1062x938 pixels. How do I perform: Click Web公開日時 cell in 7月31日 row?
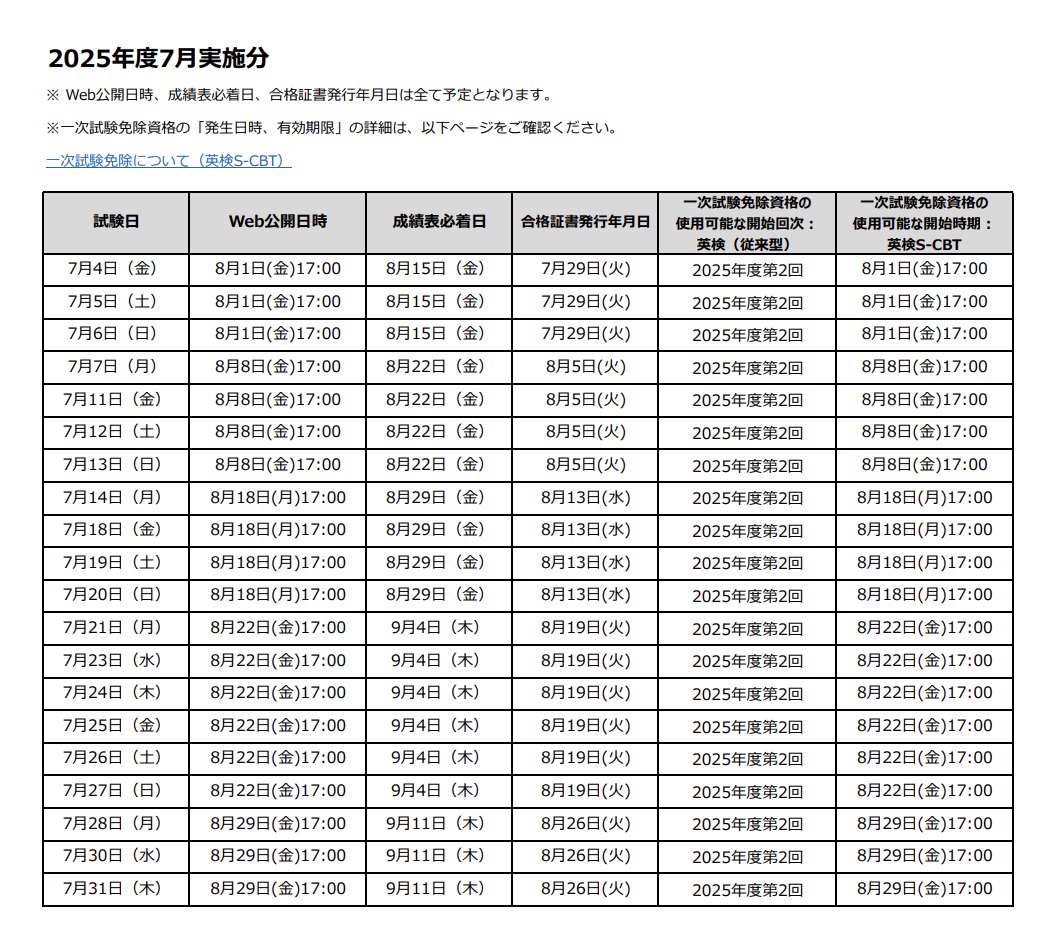(x=278, y=889)
